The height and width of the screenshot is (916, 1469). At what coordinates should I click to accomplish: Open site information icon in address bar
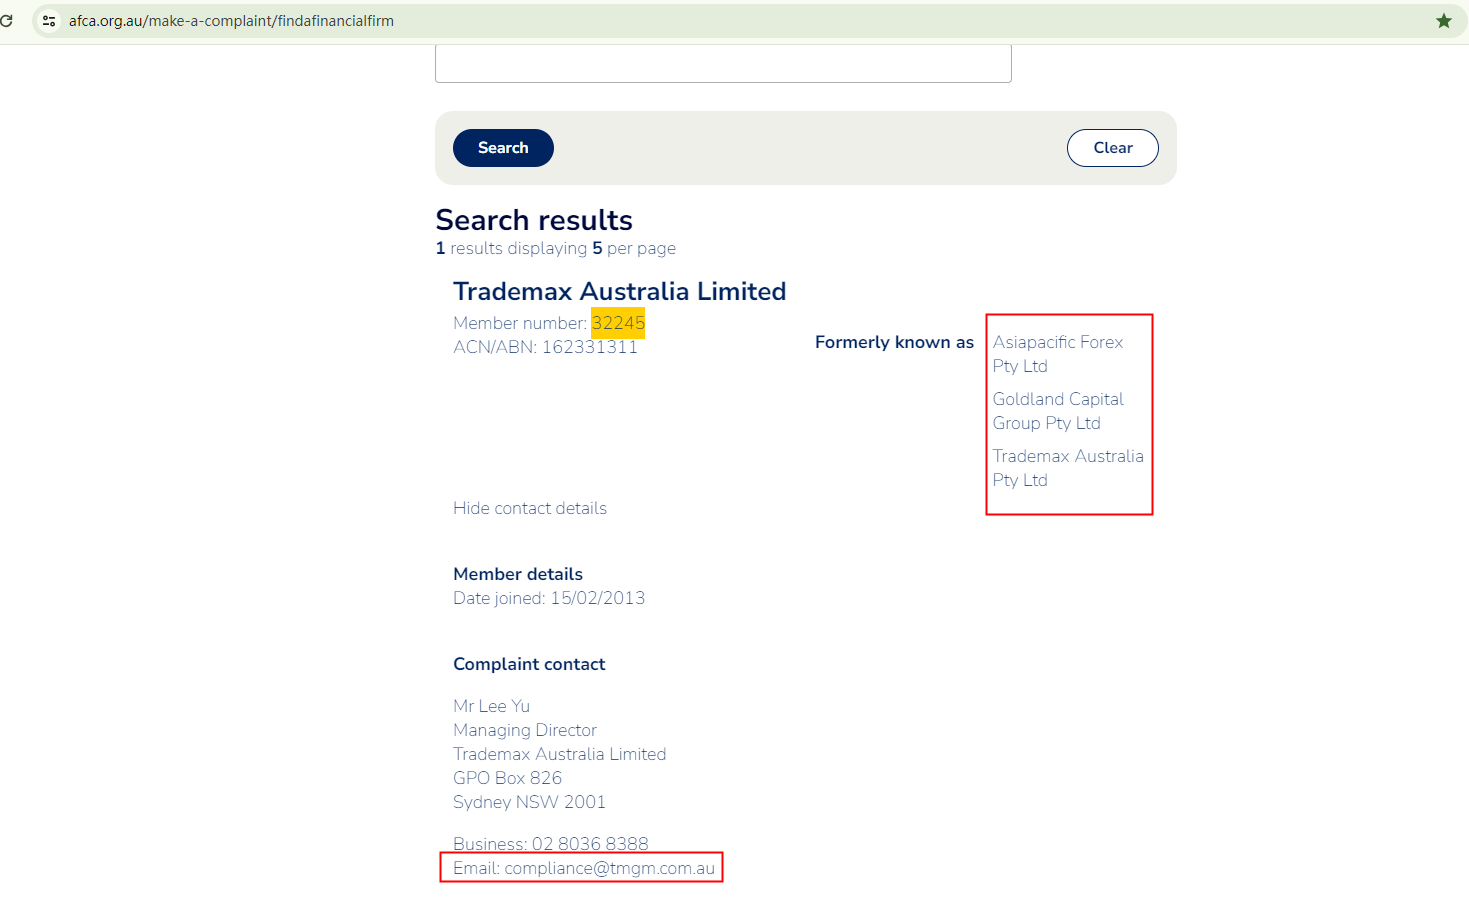[49, 20]
